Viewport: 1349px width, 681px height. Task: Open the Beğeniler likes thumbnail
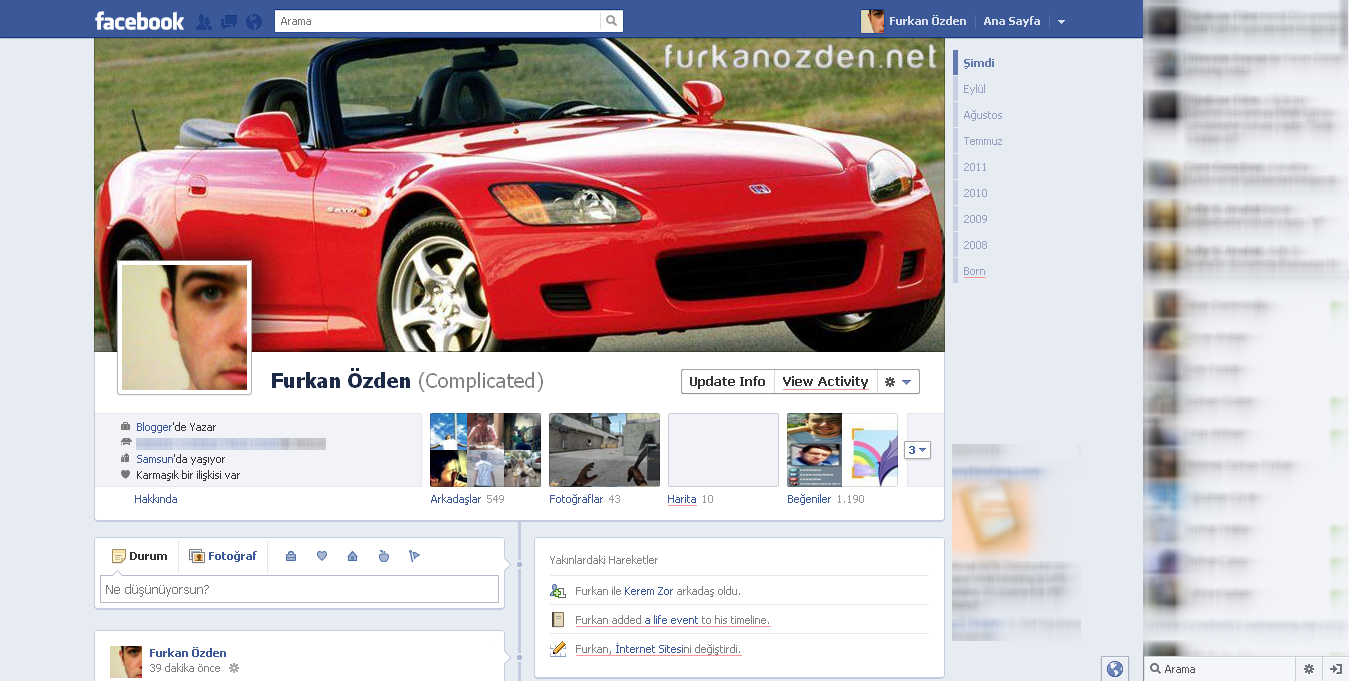(842, 450)
